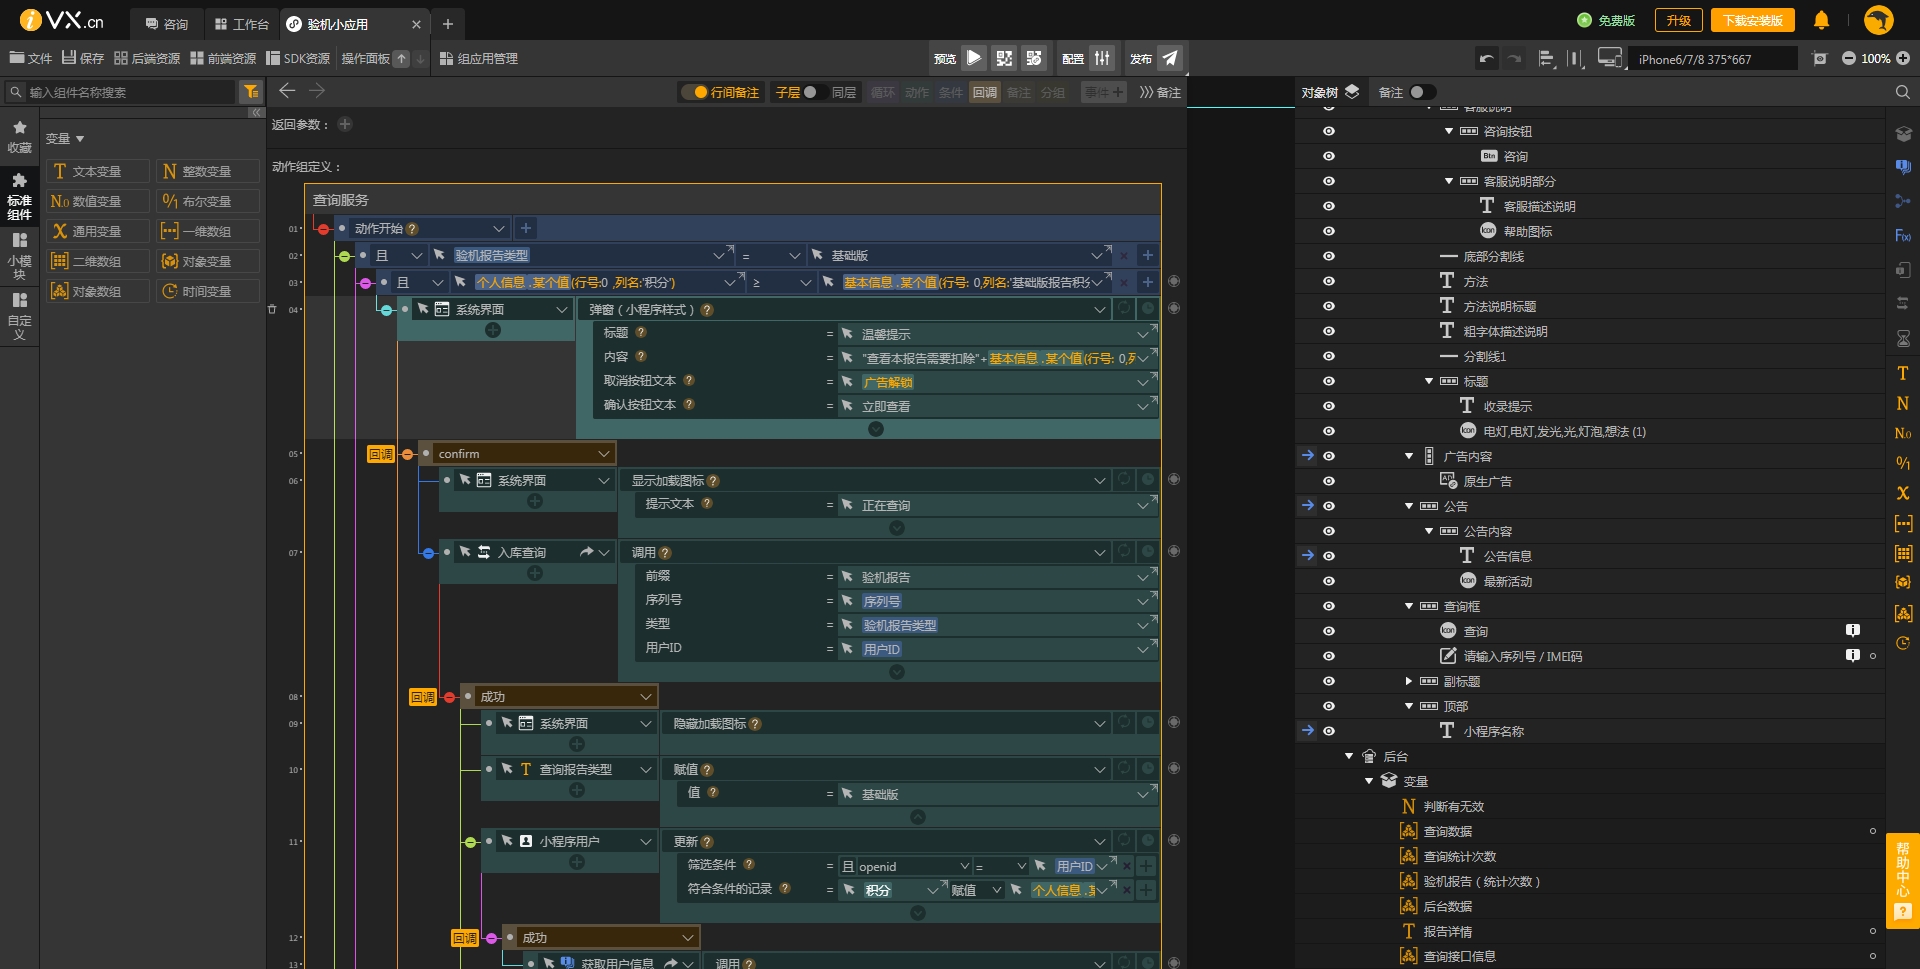This screenshot has width=1920, height=969.
Task: Toggle visibility of 客服描述说明 row
Action: [x=1329, y=206]
